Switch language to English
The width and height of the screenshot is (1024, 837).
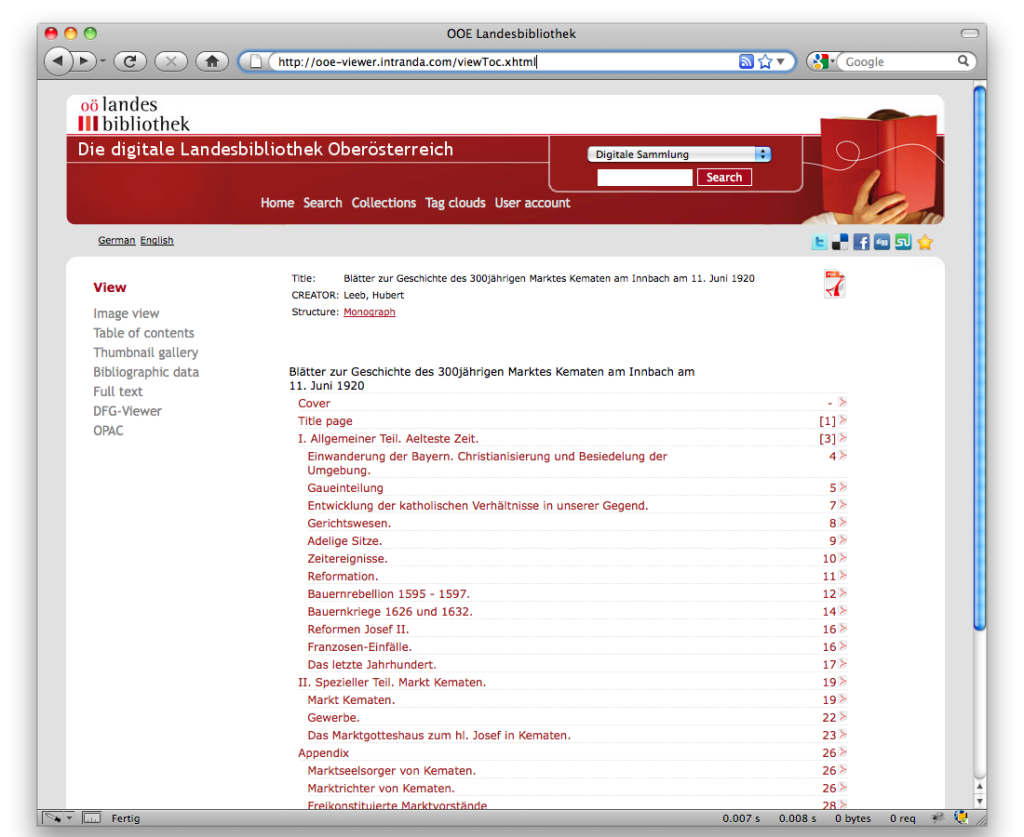tap(157, 240)
